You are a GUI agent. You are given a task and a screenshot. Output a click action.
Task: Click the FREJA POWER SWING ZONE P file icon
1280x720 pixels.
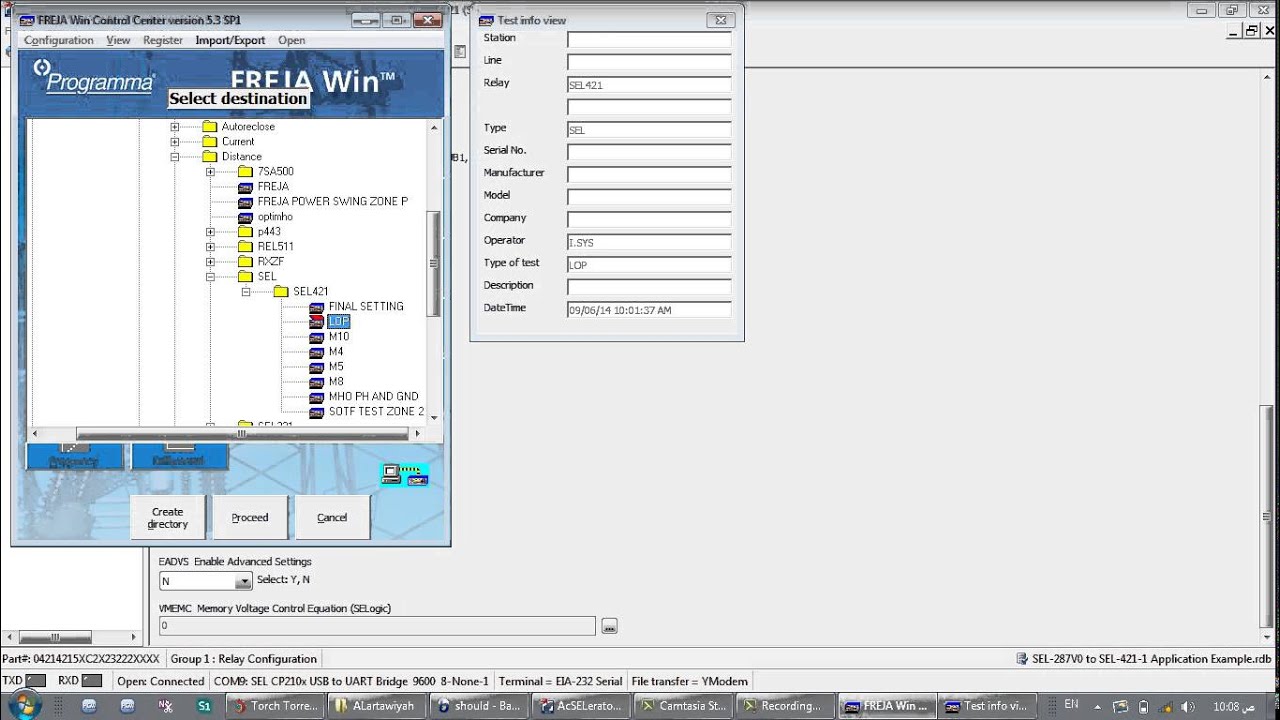(246, 202)
